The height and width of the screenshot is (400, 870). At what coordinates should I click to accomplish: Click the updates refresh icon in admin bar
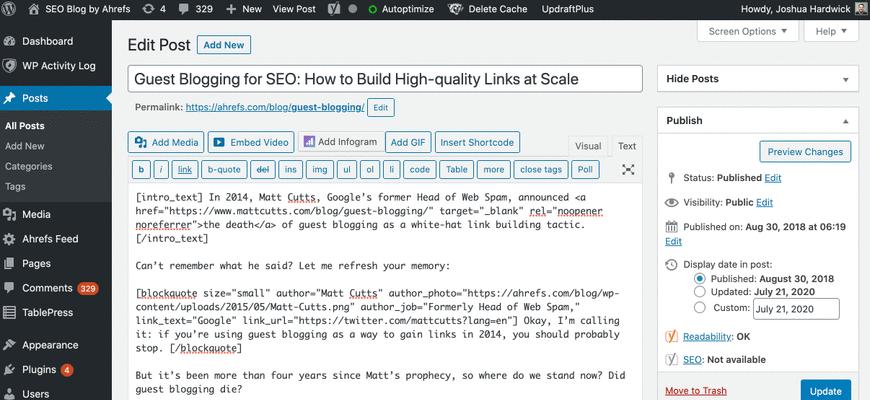(150, 9)
